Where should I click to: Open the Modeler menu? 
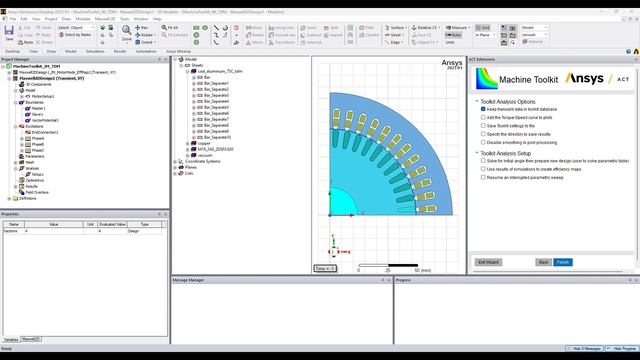82,19
